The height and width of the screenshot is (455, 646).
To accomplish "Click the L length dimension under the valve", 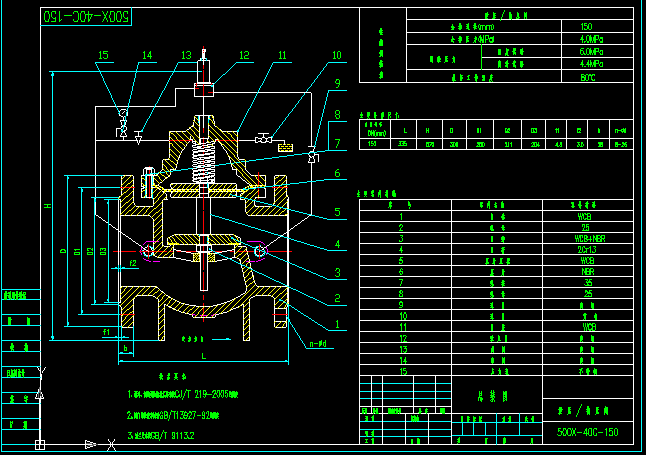I will point(203,355).
